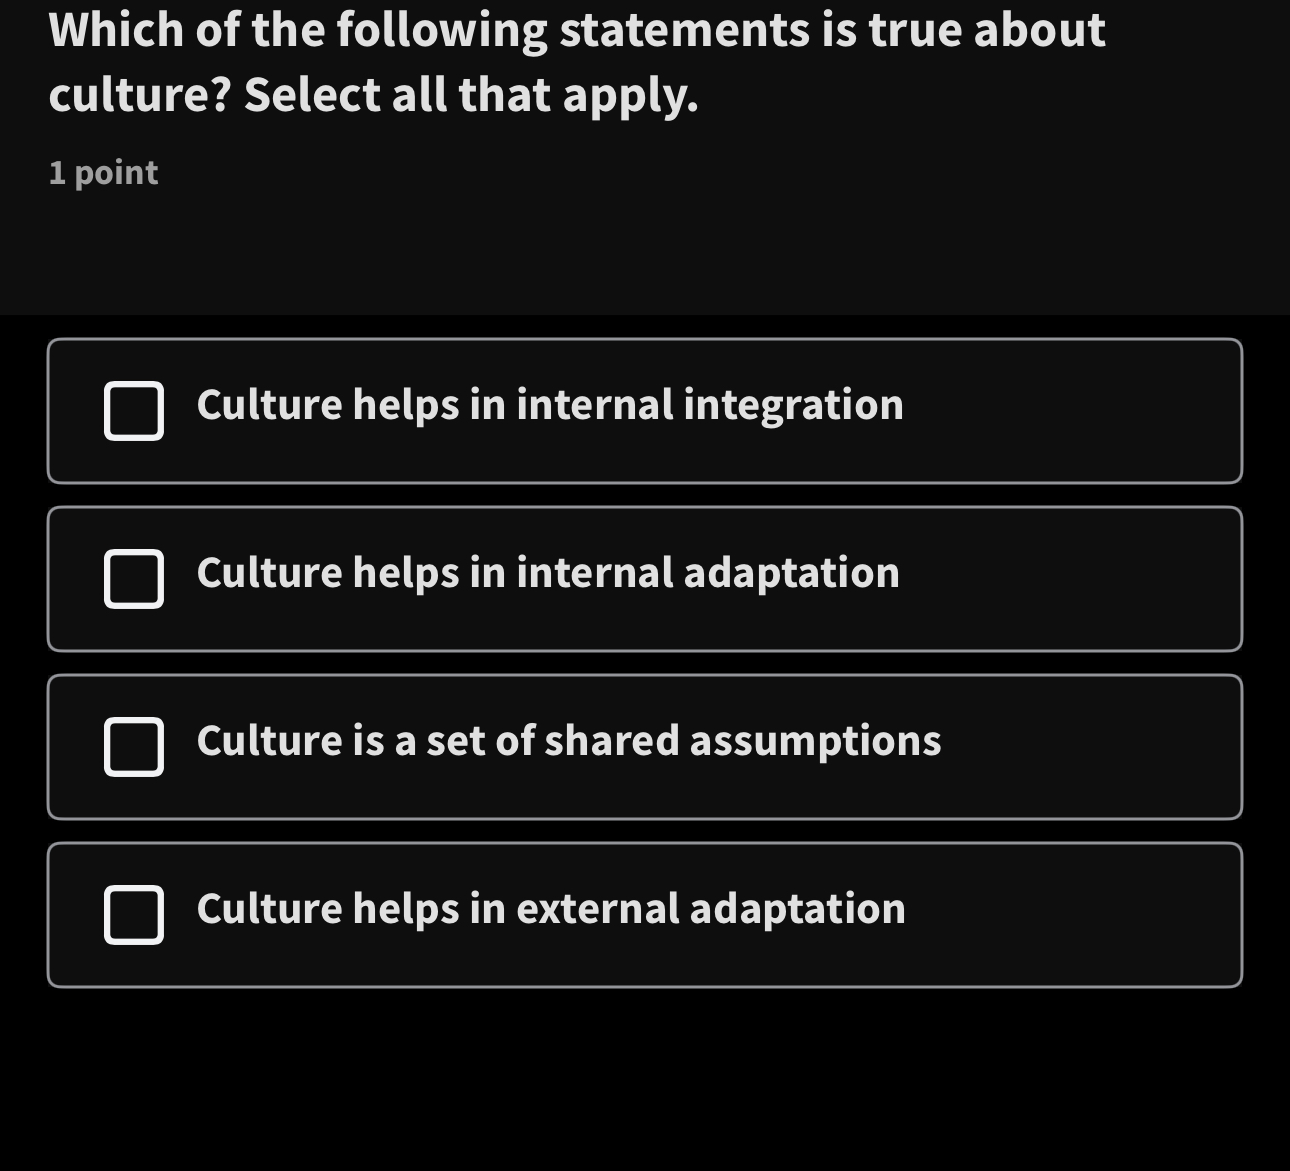
Task: Check the 'Culture is a set of shared assumptions' checkbox
Action: (134, 746)
